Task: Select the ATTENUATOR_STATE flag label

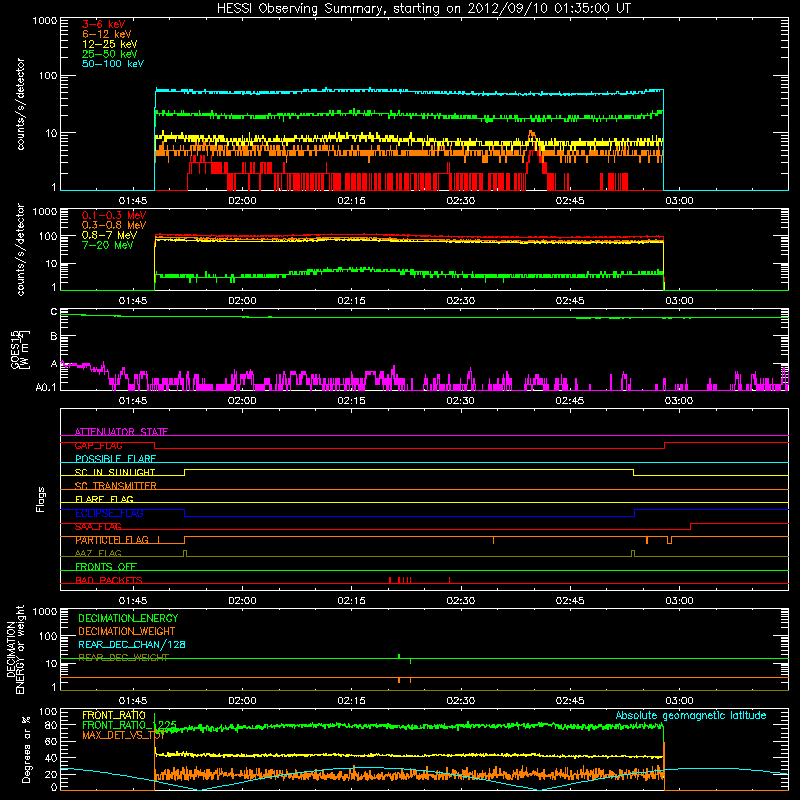Action: coord(121,432)
